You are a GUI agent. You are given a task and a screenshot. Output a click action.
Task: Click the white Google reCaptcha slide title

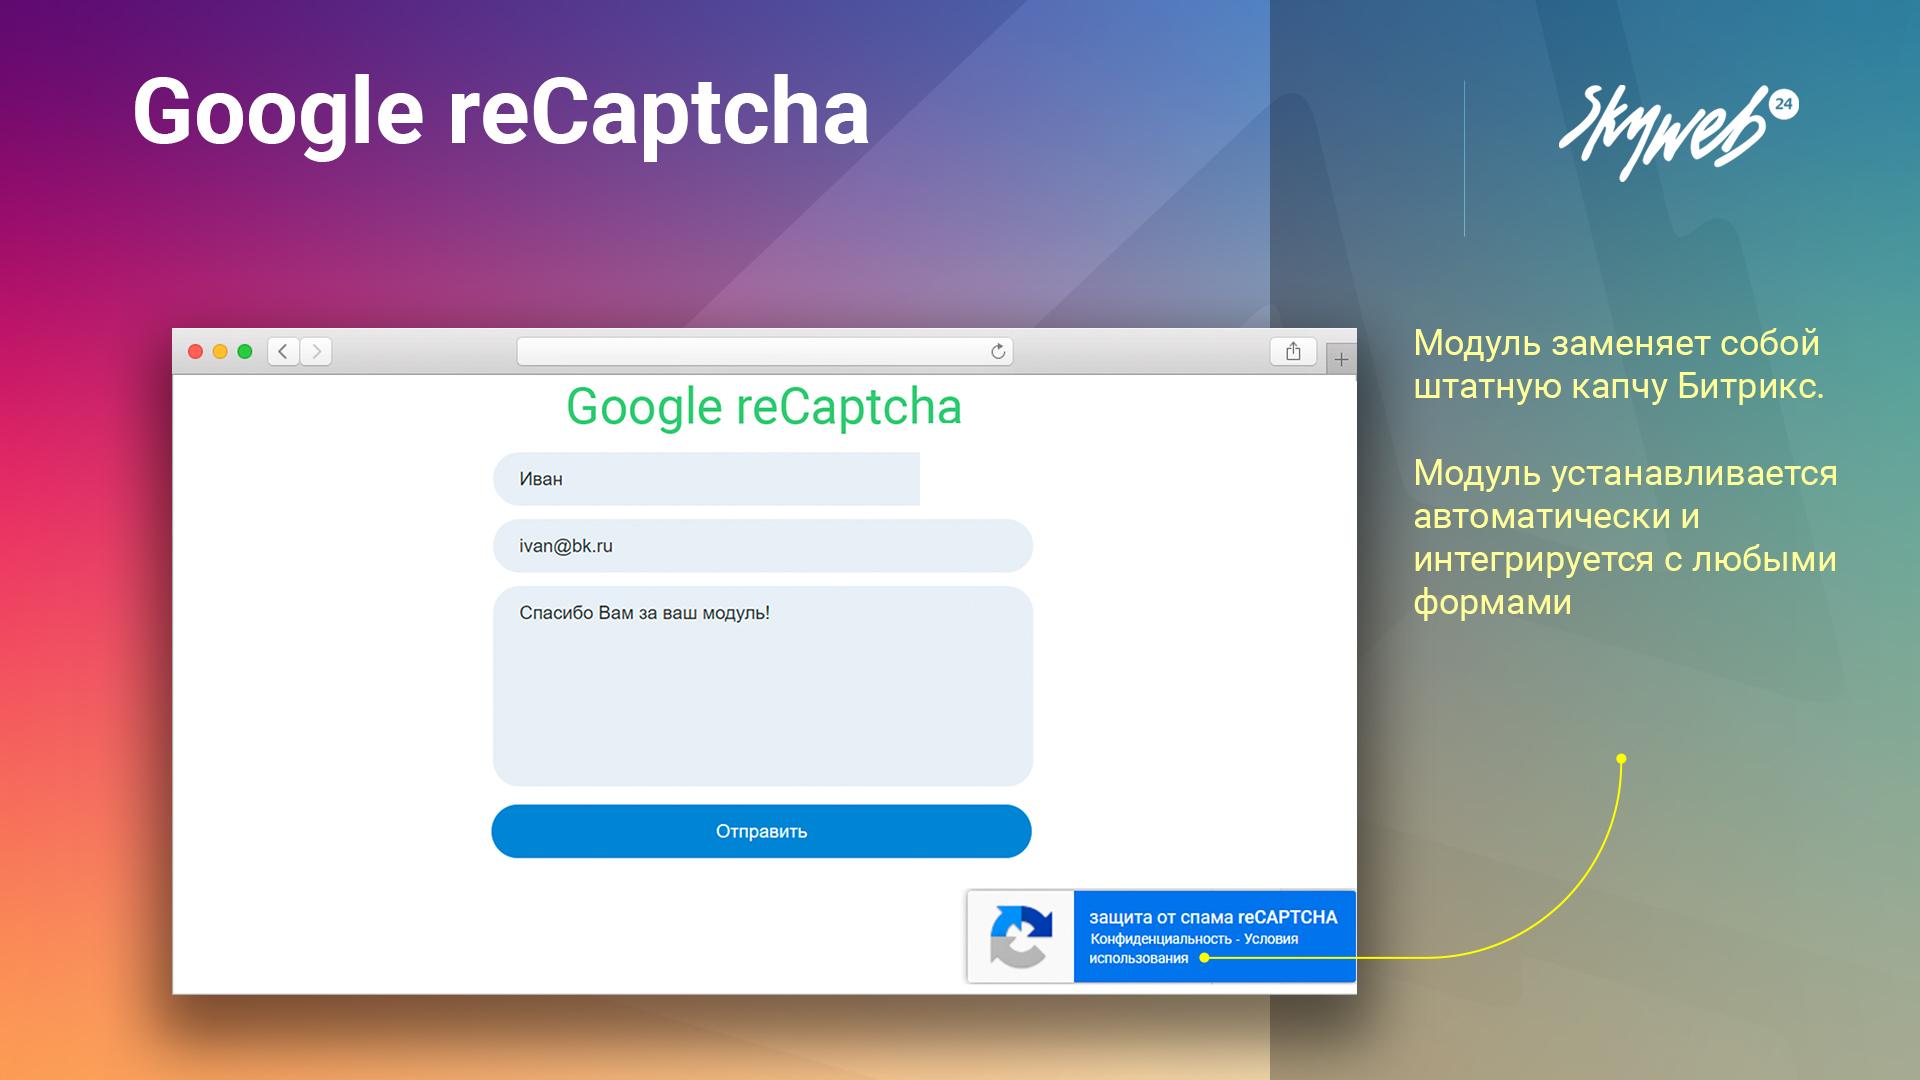501,115
